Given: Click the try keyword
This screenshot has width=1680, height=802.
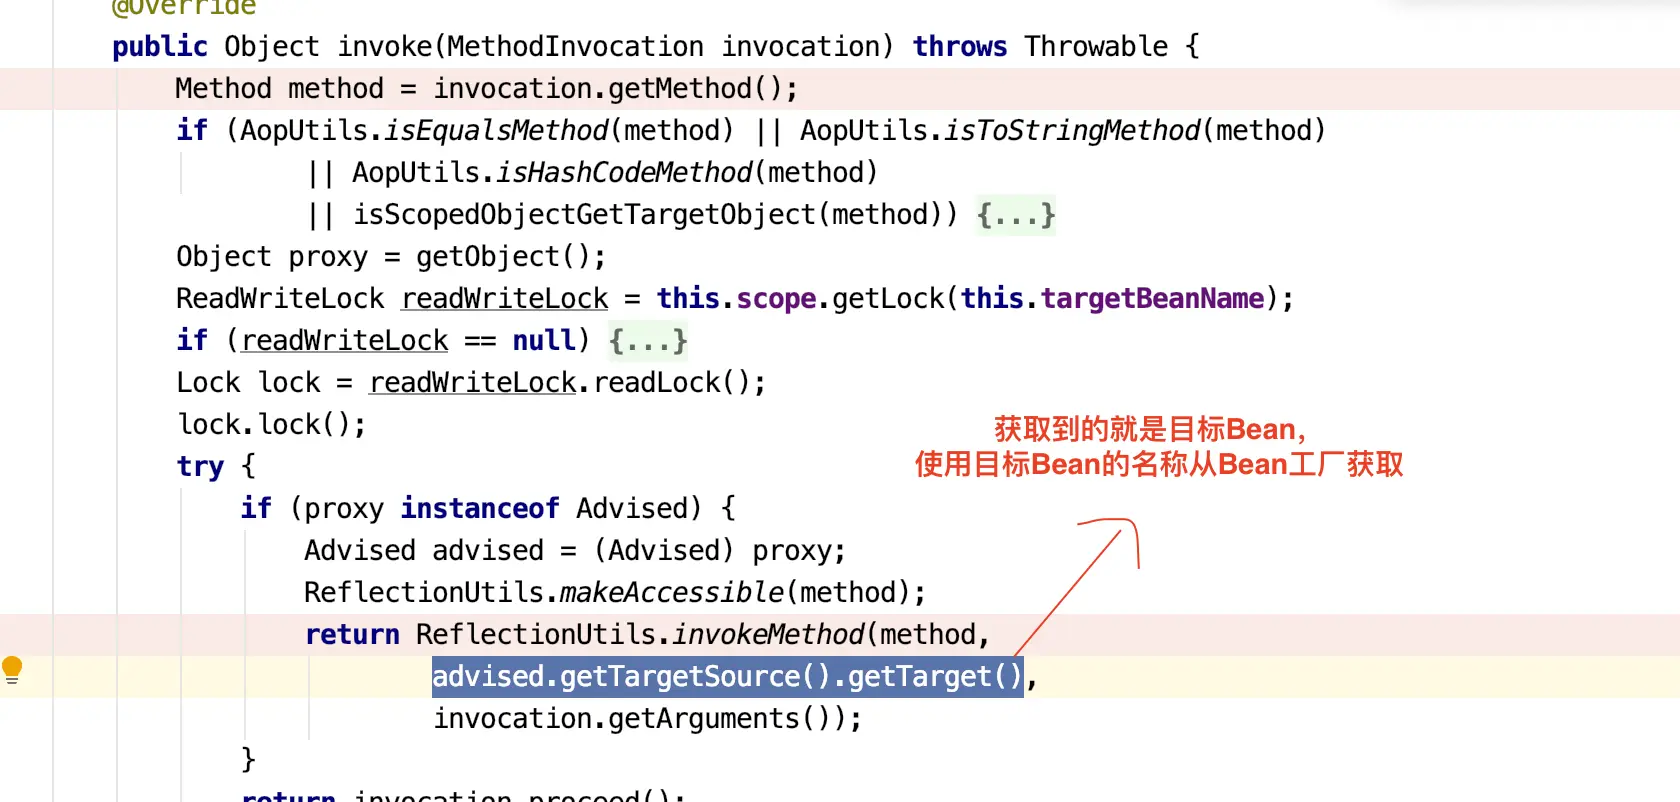Looking at the screenshot, I should (x=200, y=467).
